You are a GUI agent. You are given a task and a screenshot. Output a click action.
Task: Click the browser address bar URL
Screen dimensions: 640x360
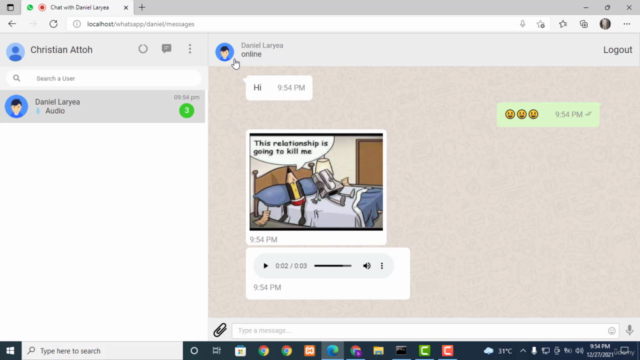[140, 24]
